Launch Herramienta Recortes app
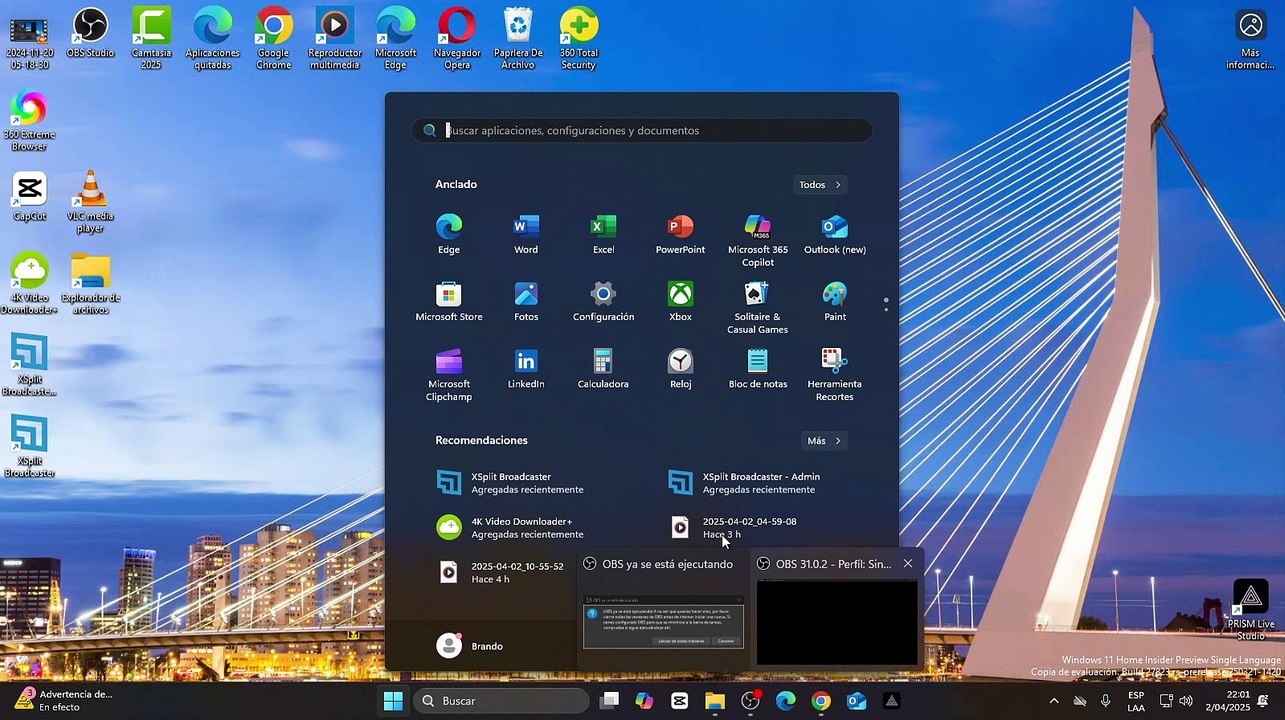Image resolution: width=1285 pixels, height=720 pixels. point(835,375)
